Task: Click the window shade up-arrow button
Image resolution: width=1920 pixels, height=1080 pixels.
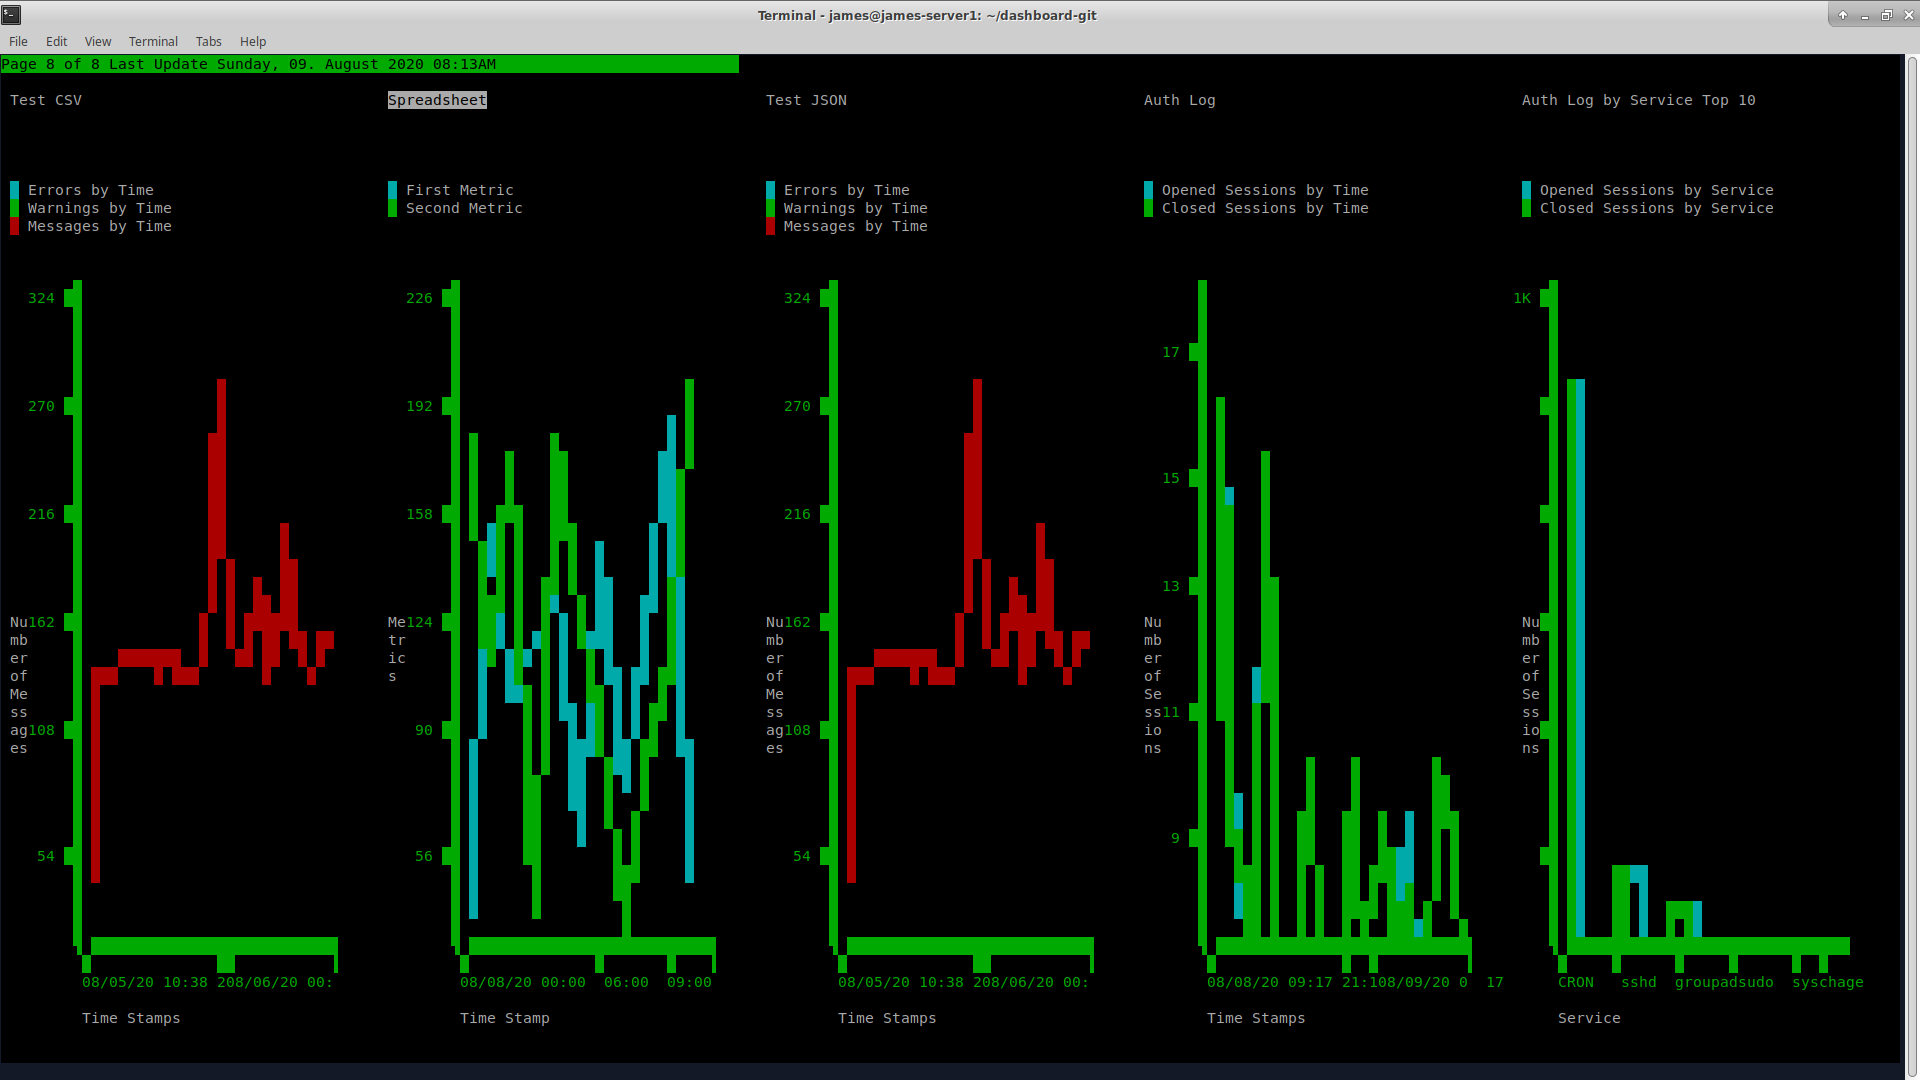Action: (1842, 15)
